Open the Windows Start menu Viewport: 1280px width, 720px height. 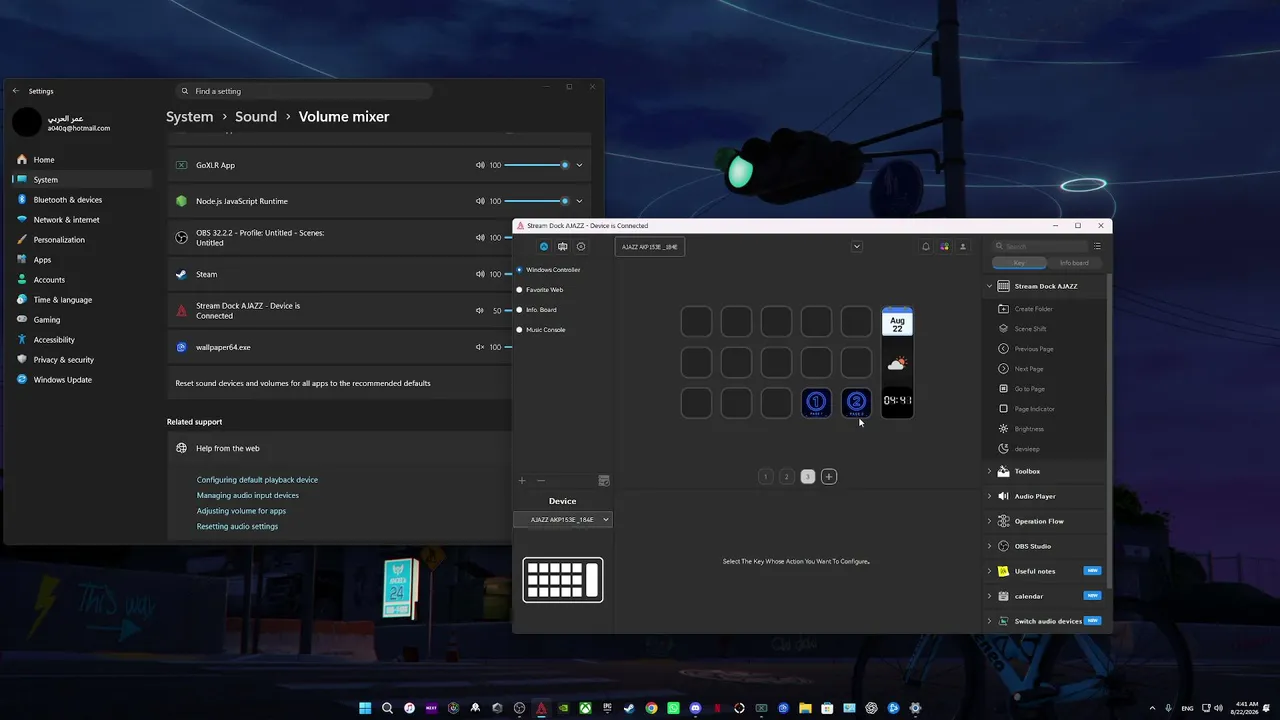[x=365, y=708]
